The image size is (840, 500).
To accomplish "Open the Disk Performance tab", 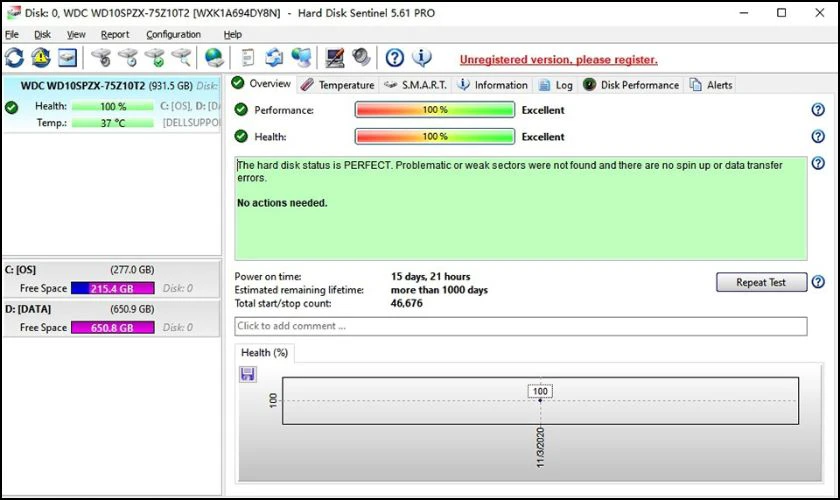I will 631,85.
